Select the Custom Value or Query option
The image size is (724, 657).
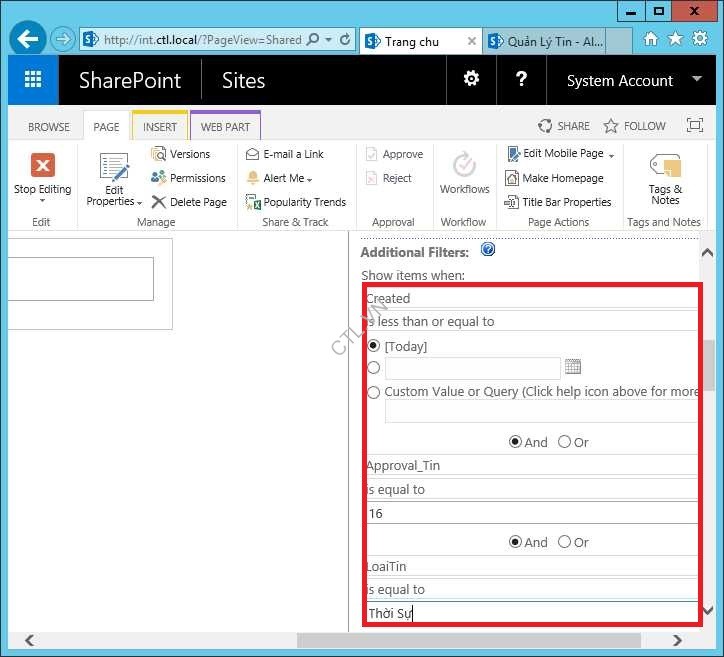(374, 392)
